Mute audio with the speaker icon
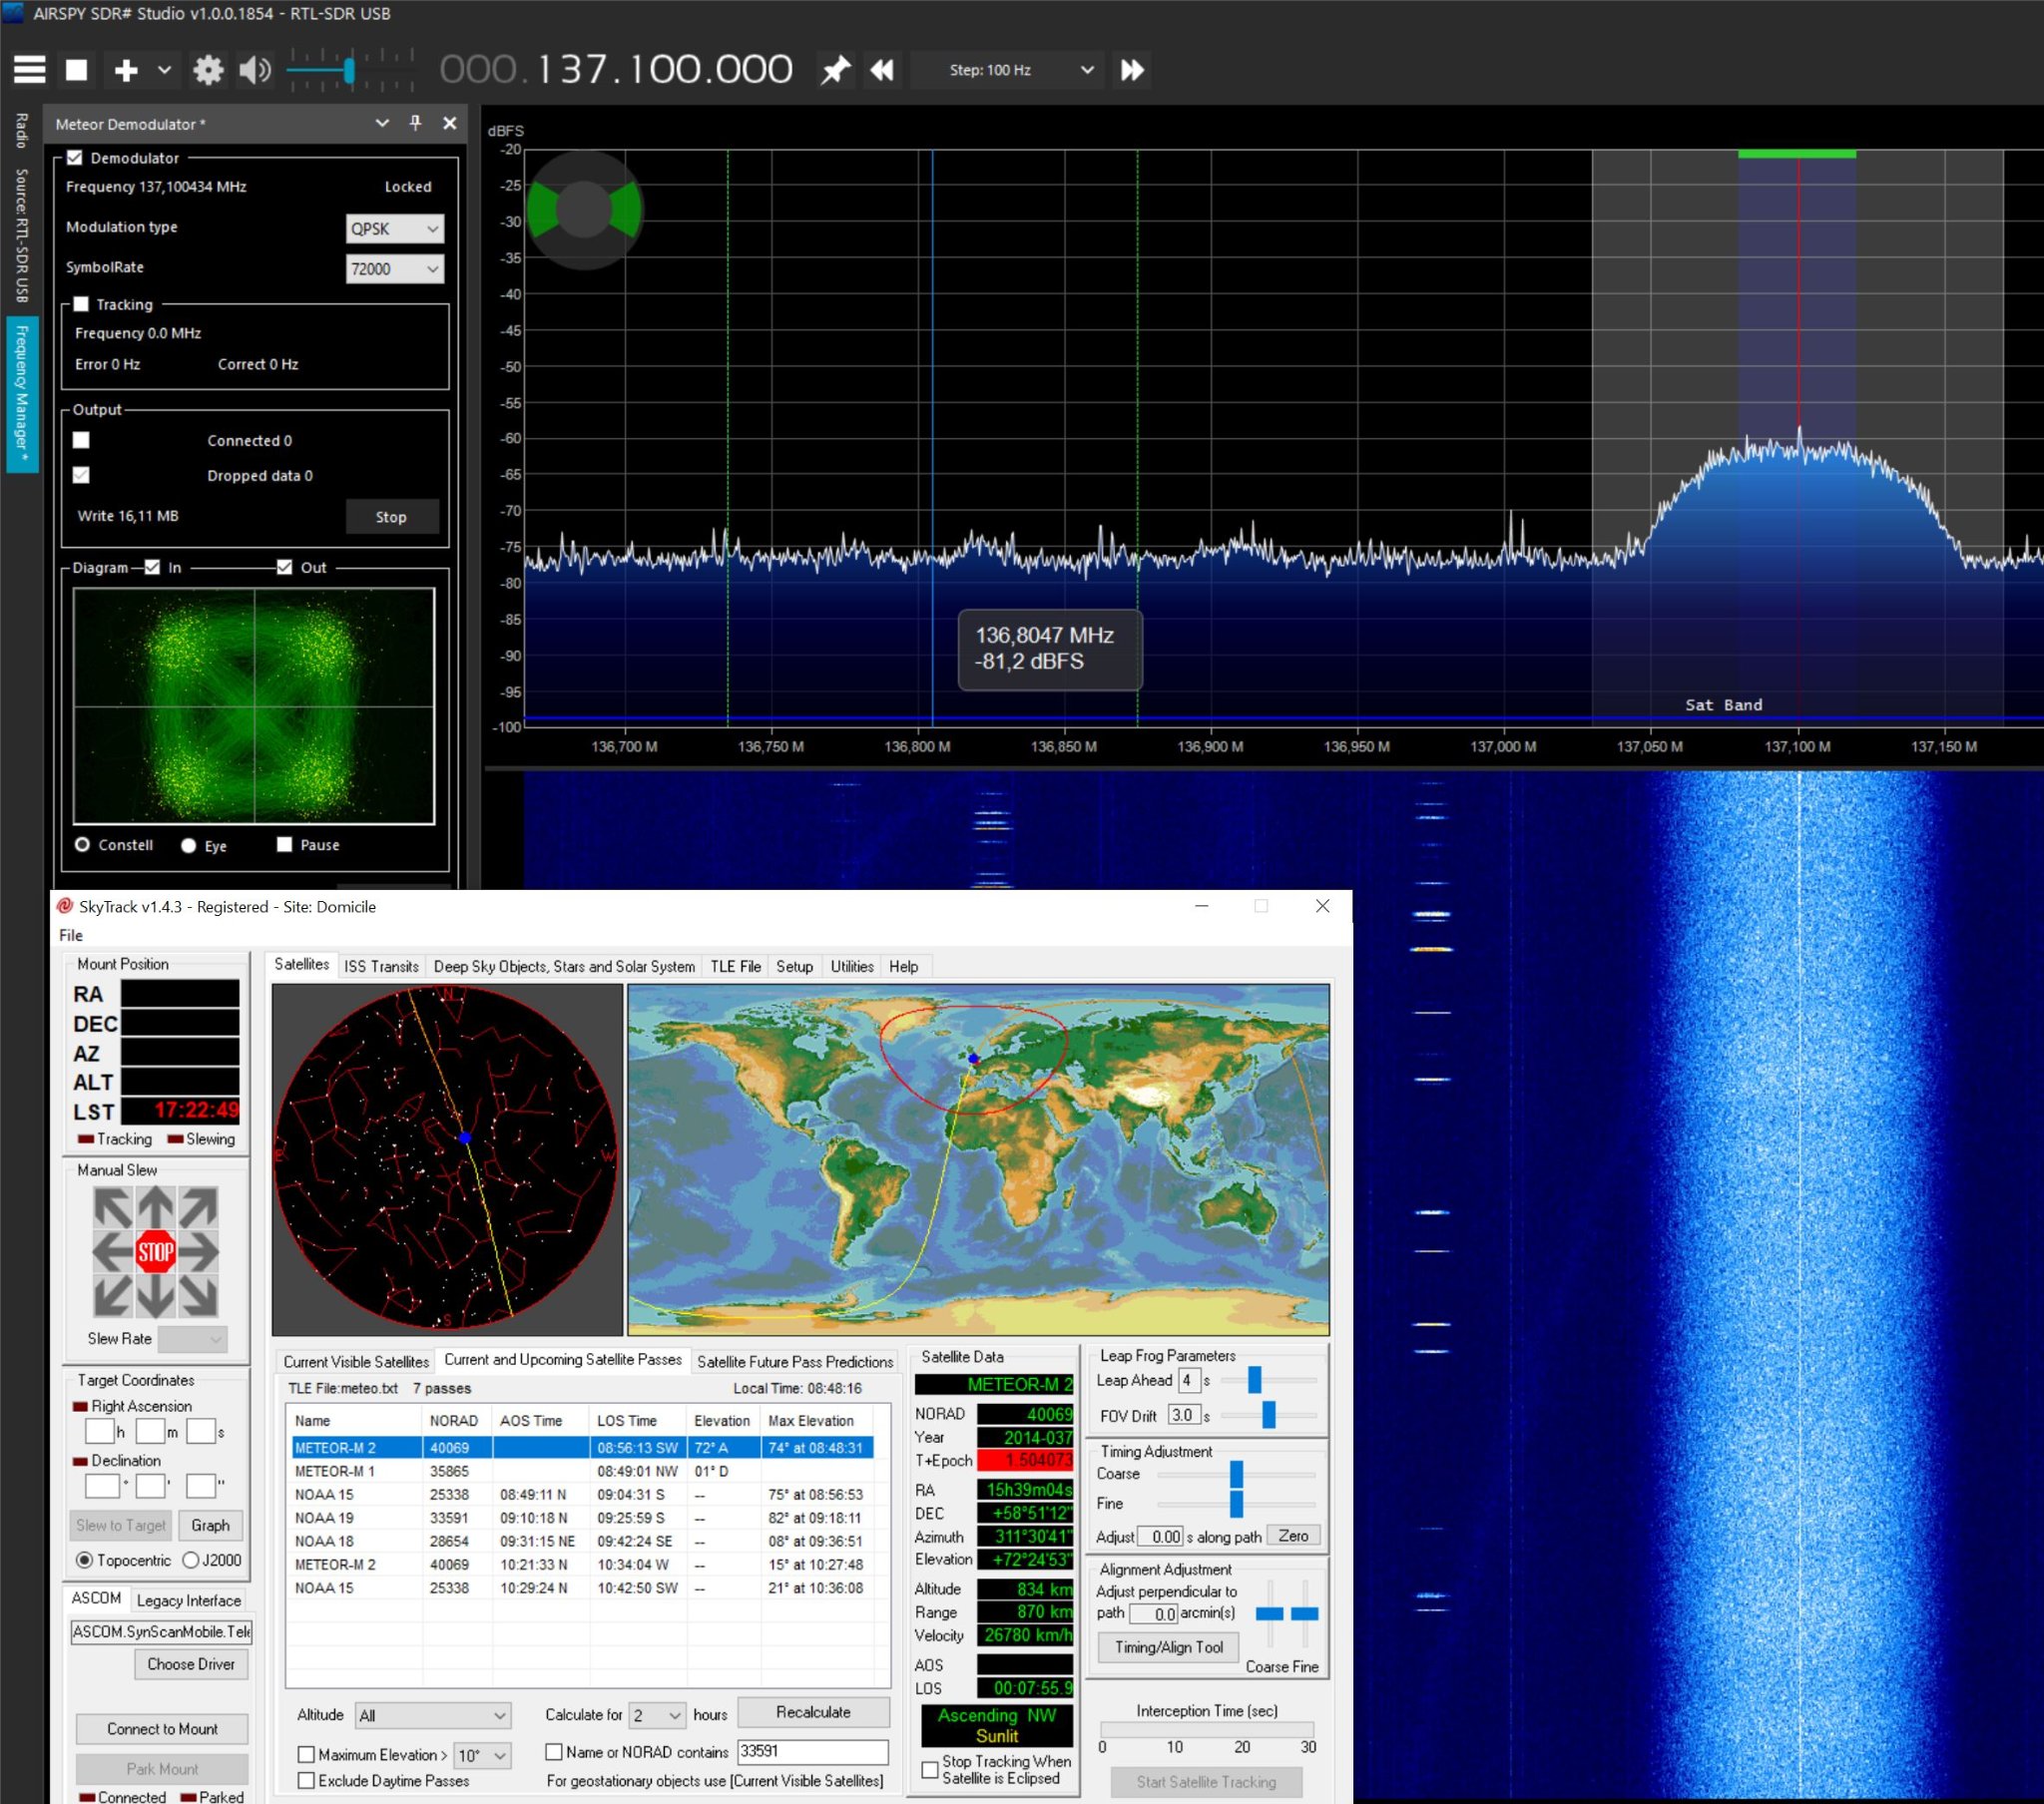The height and width of the screenshot is (1804, 2044). click(255, 70)
